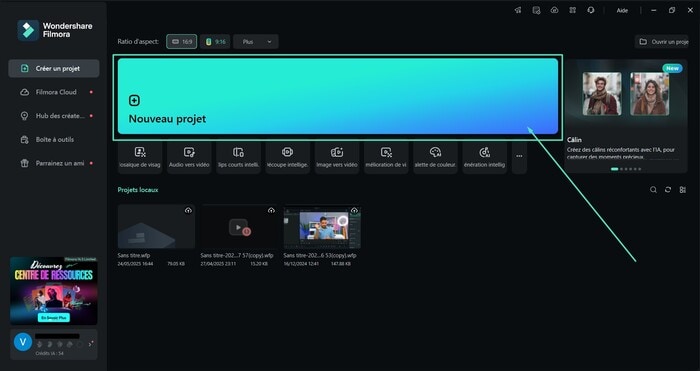The width and height of the screenshot is (700, 371).
Task: Open the Centre de Ressources banner
Action: click(x=54, y=291)
